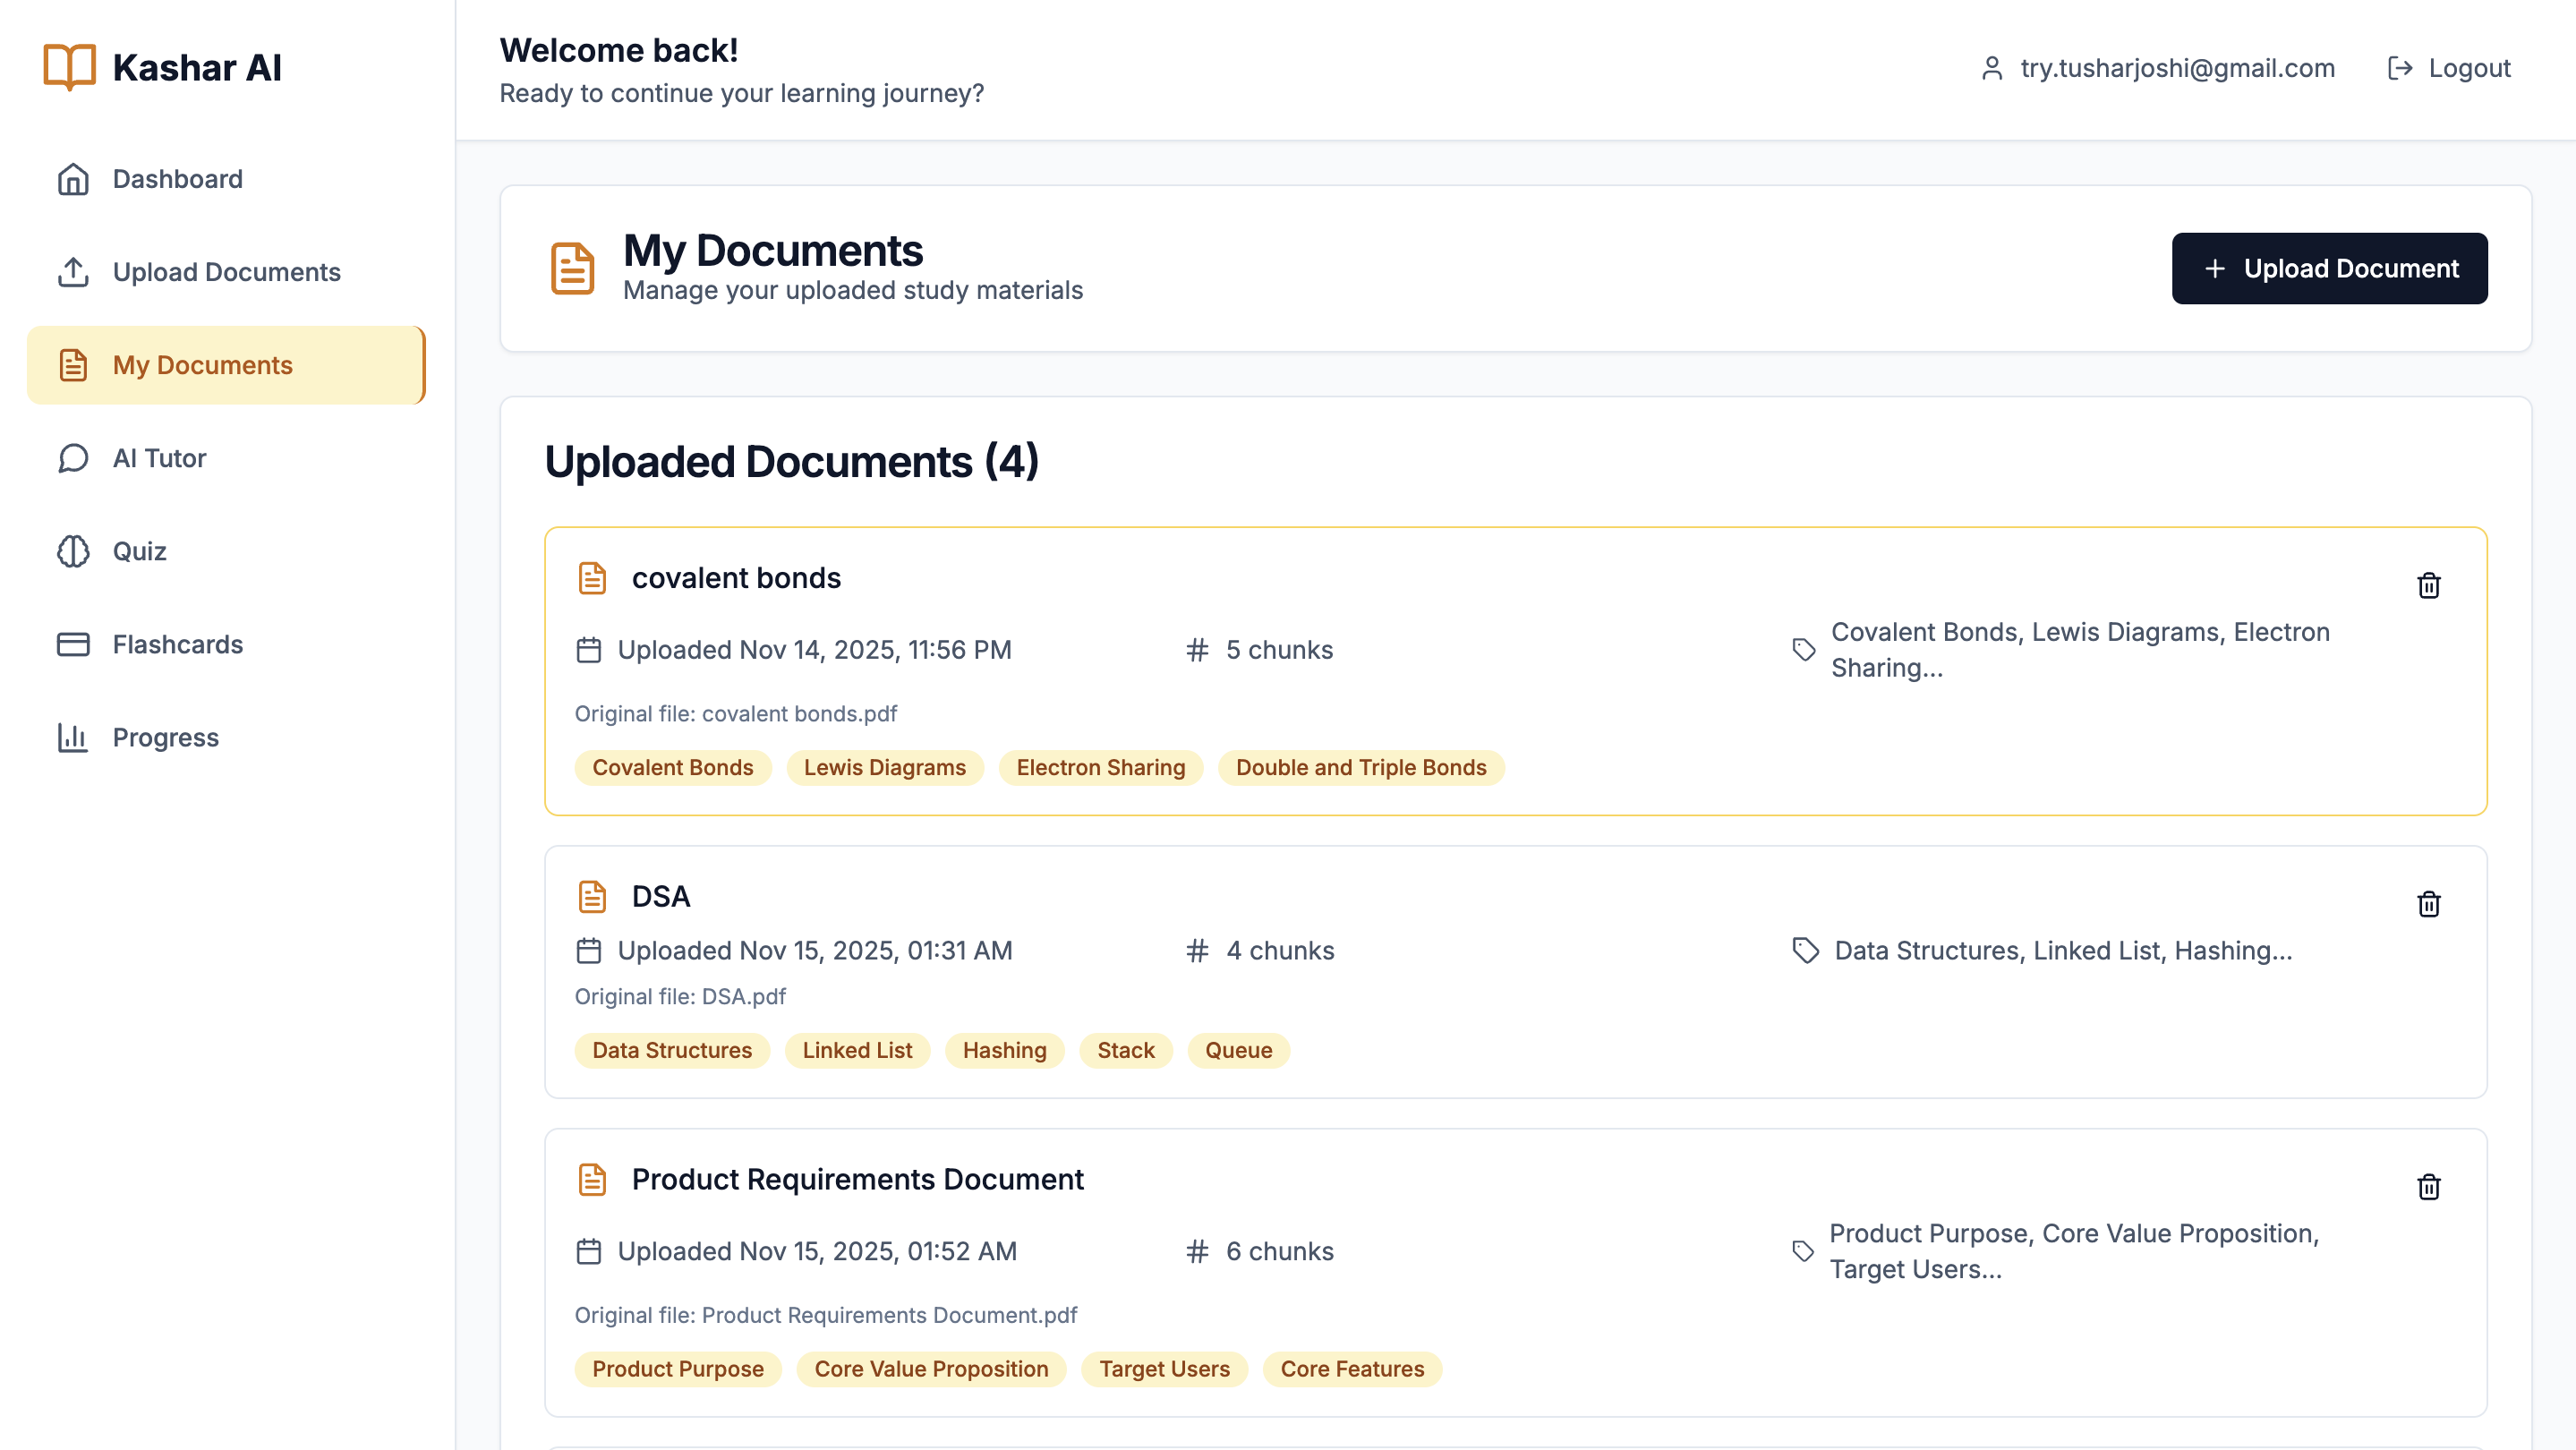
Task: Click the Covalent Bonds topic tag
Action: tap(673, 768)
